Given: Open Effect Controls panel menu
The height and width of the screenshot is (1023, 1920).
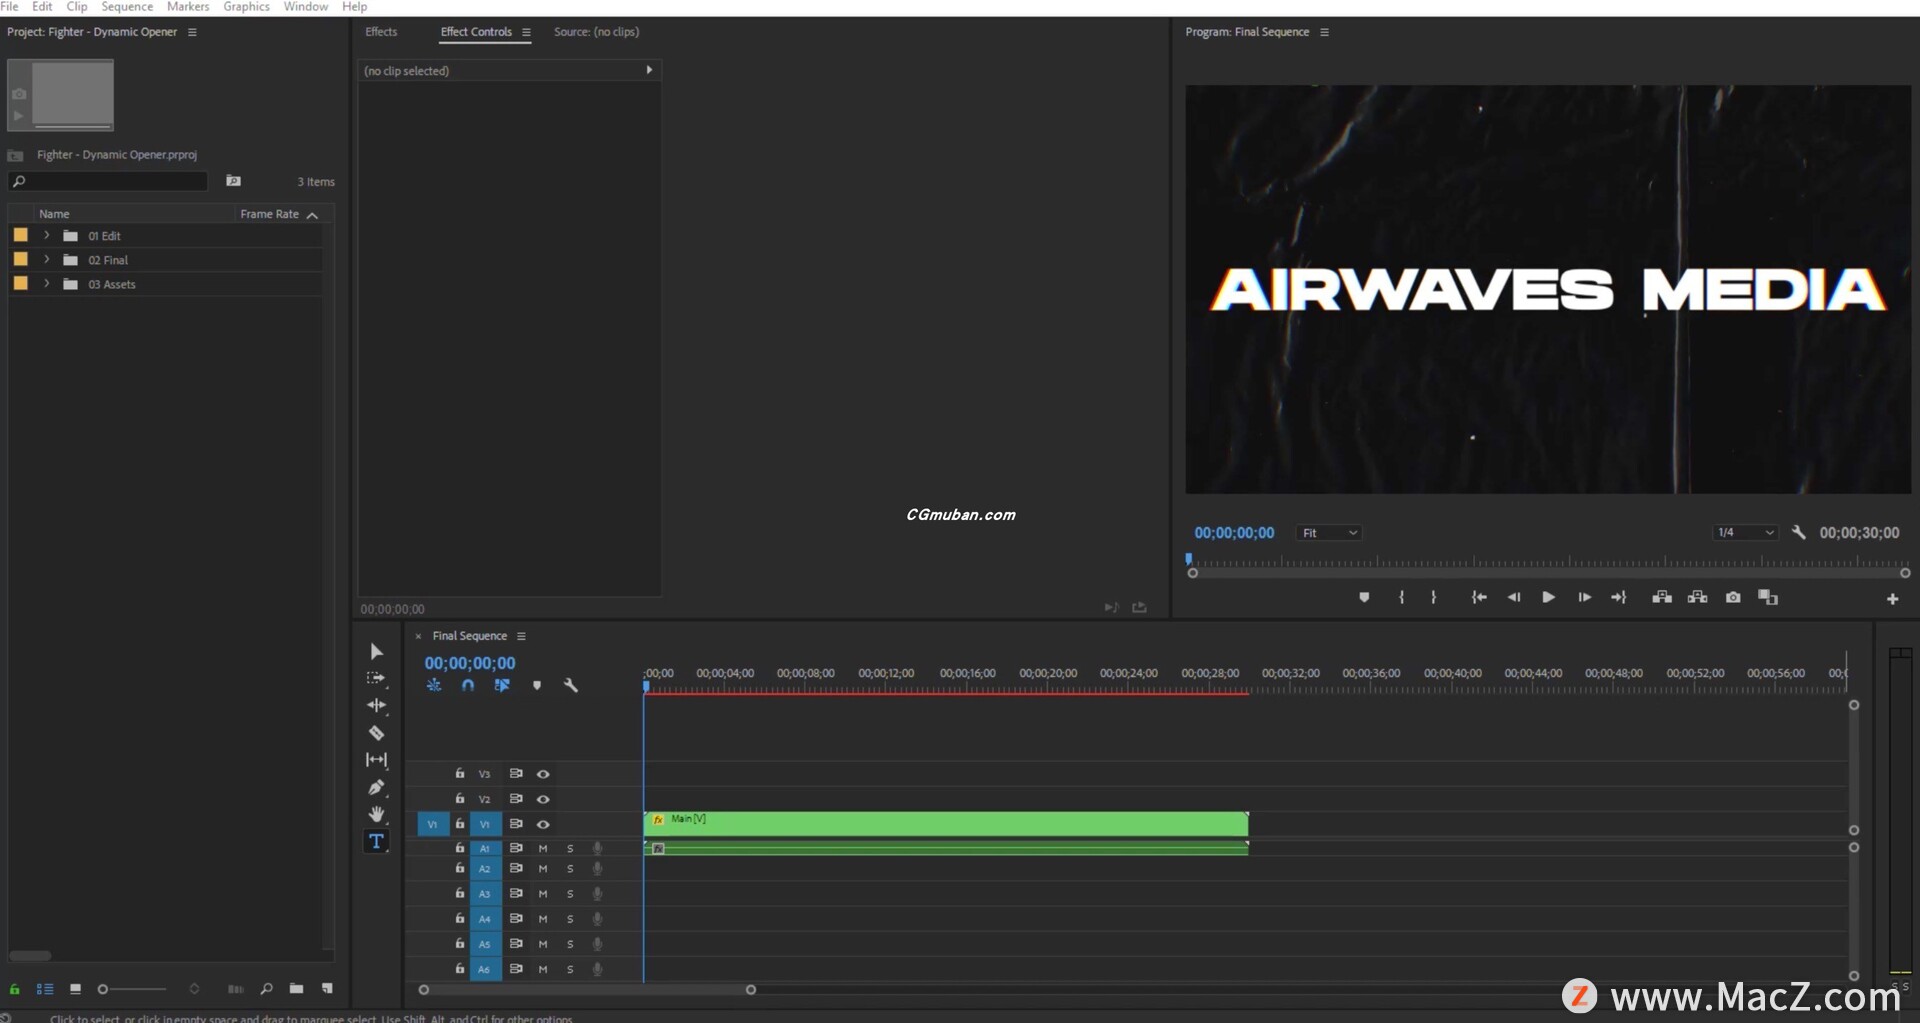Looking at the screenshot, I should [x=526, y=32].
